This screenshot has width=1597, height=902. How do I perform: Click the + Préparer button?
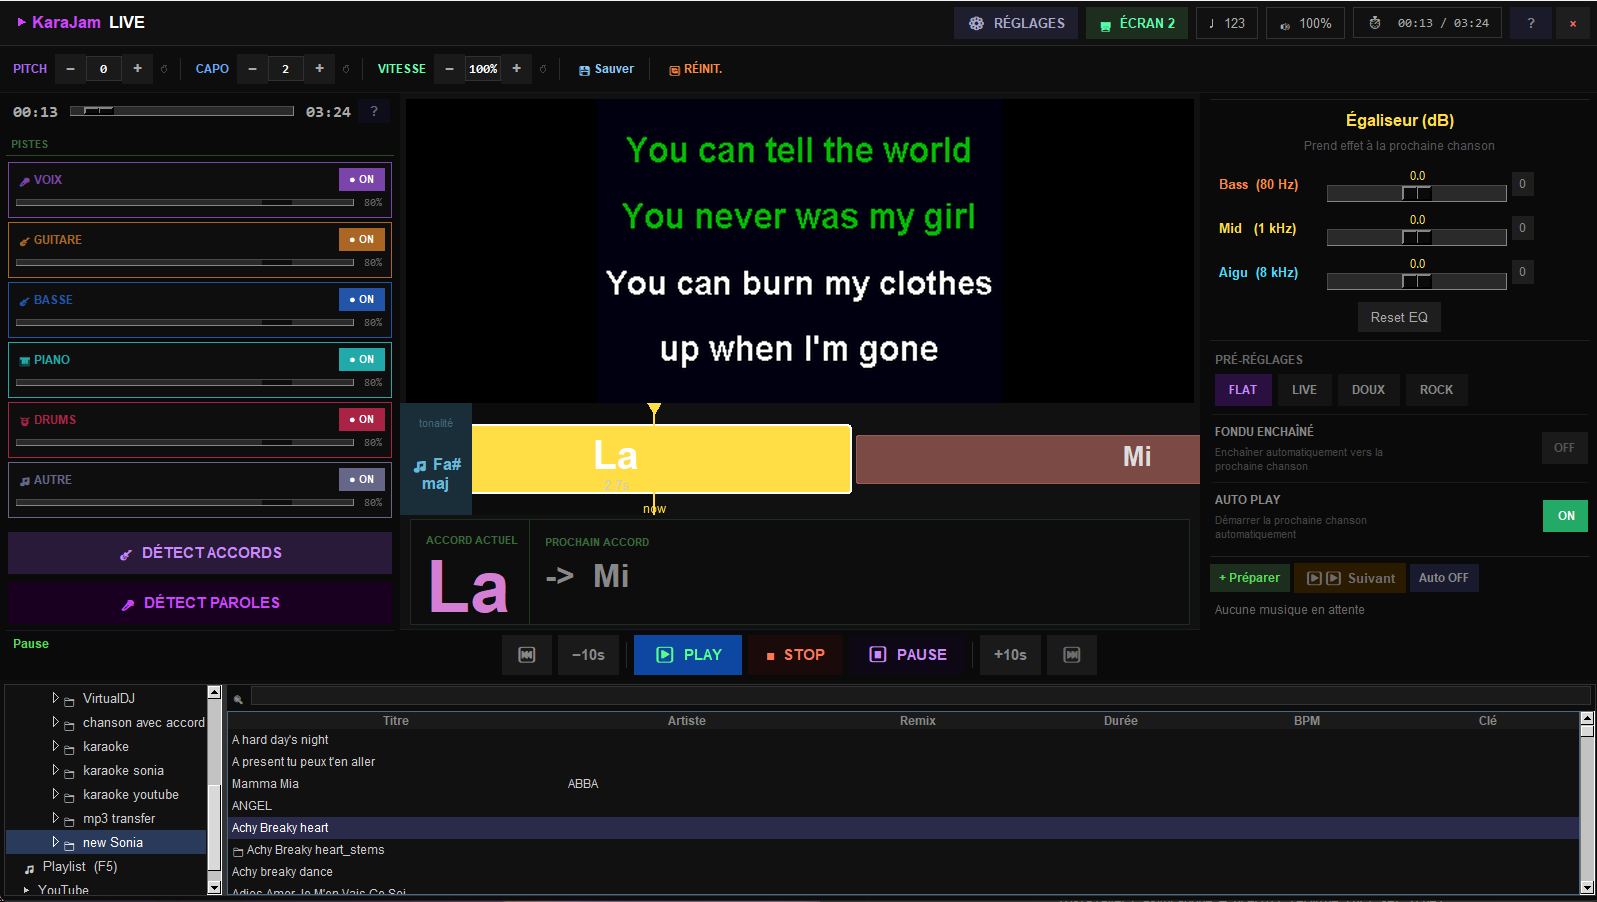[1250, 578]
